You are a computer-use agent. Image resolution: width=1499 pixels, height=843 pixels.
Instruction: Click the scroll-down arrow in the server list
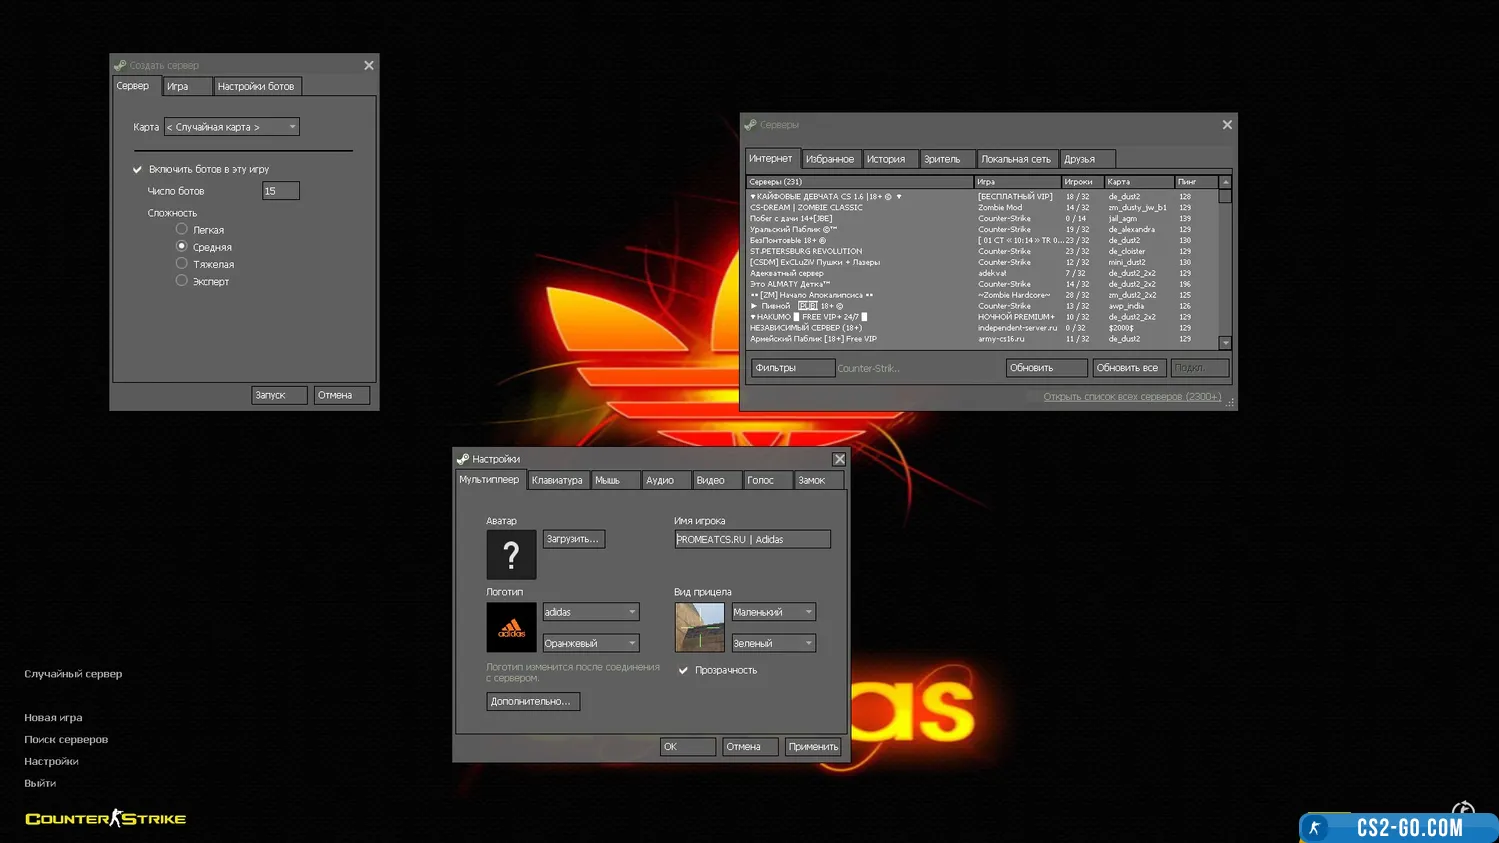tap(1225, 343)
